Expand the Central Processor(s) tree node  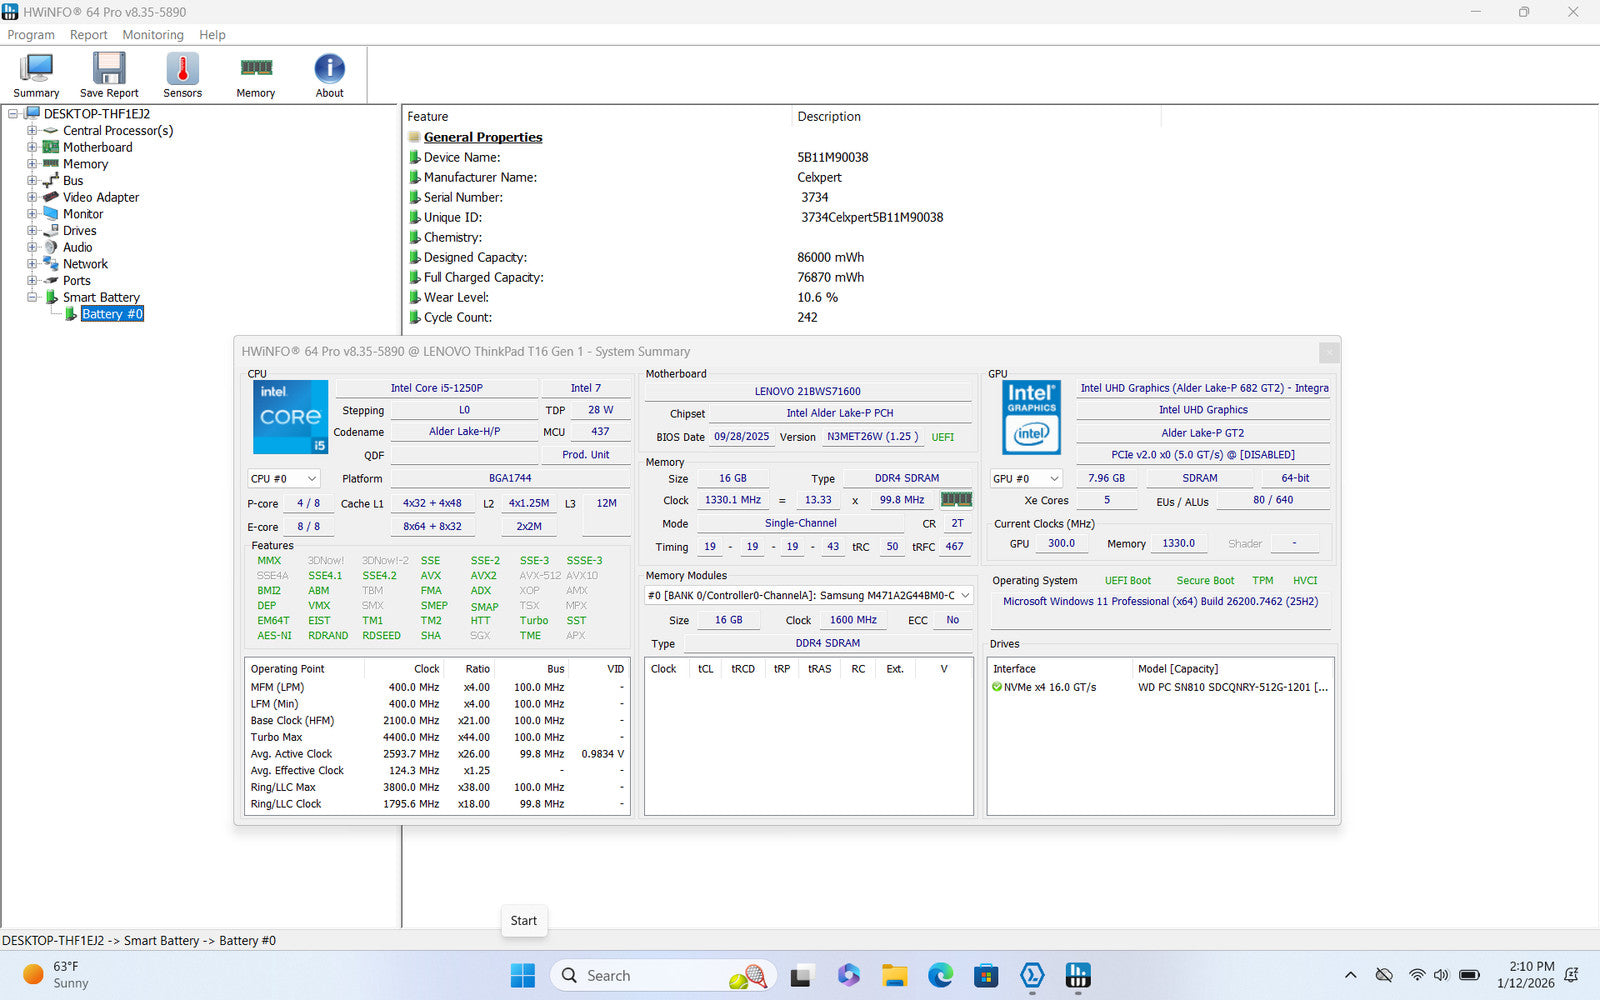(32, 131)
